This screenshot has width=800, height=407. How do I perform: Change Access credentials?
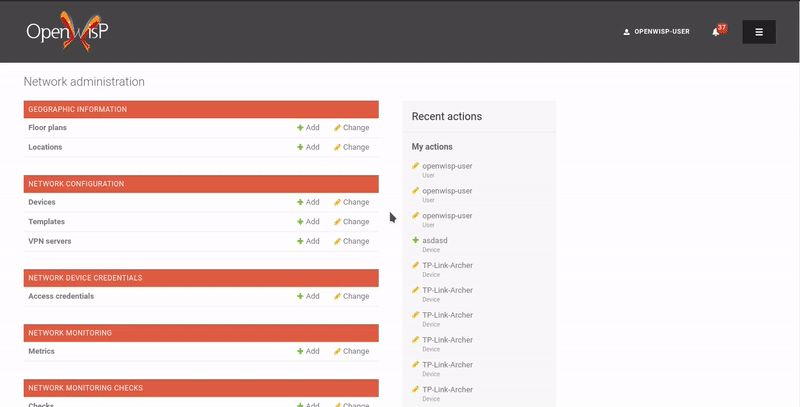(352, 296)
